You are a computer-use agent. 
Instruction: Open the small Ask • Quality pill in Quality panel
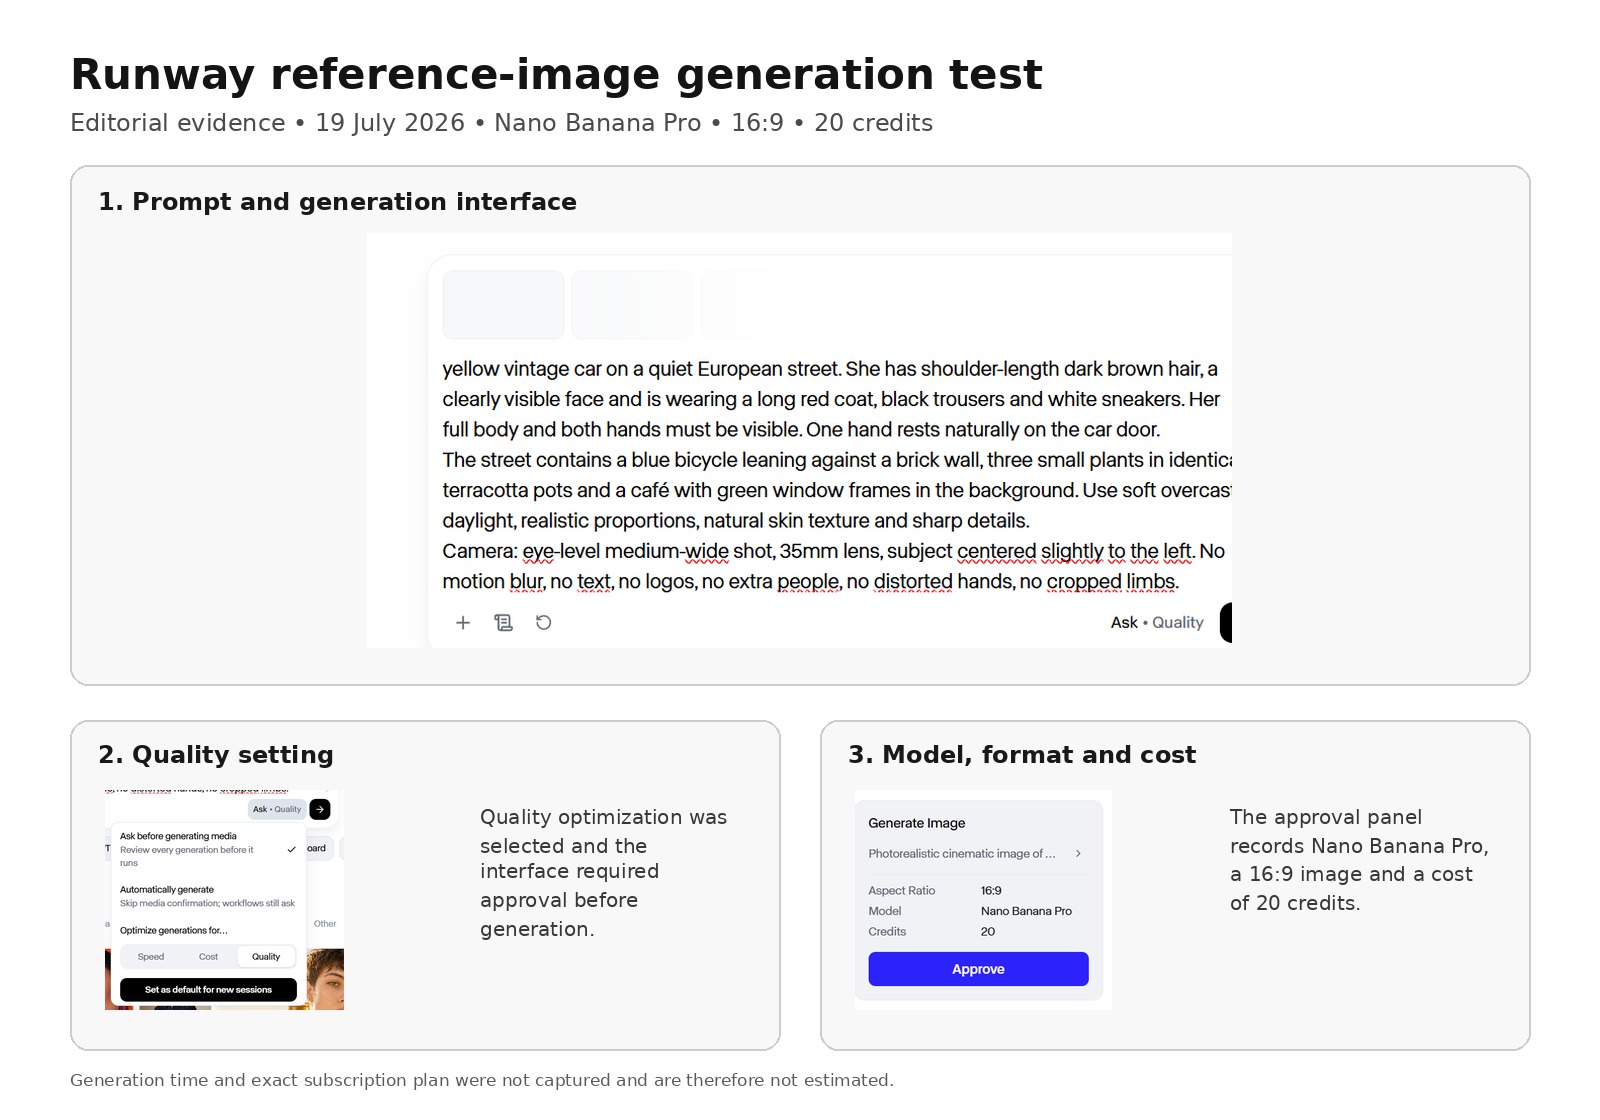click(x=277, y=809)
